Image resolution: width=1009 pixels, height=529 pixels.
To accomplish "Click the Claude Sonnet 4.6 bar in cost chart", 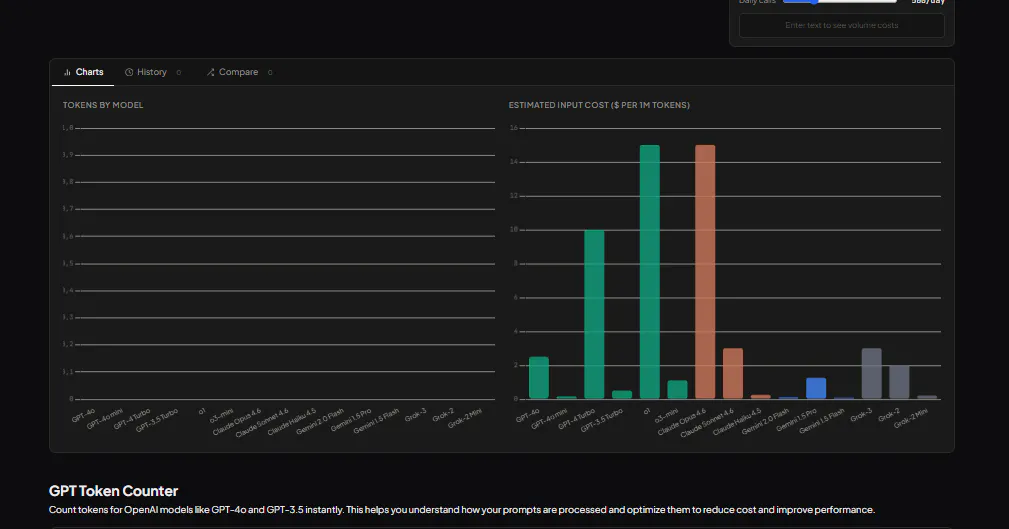I will click(x=732, y=373).
